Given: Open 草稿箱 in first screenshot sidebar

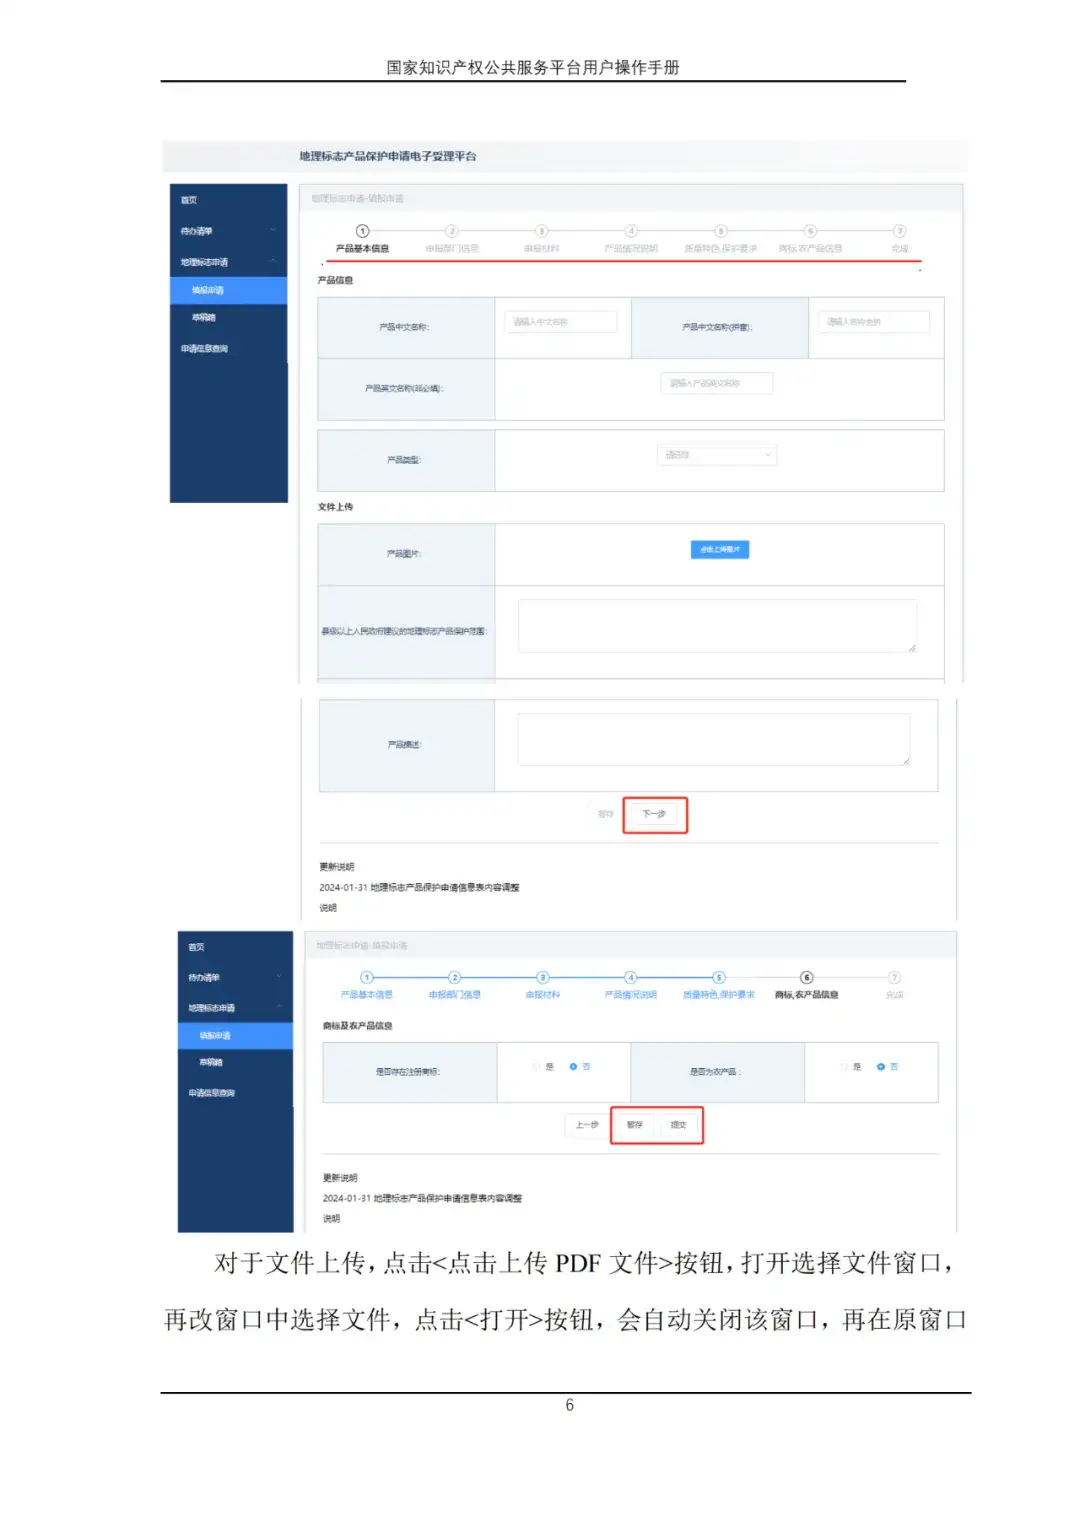Looking at the screenshot, I should [x=204, y=318].
